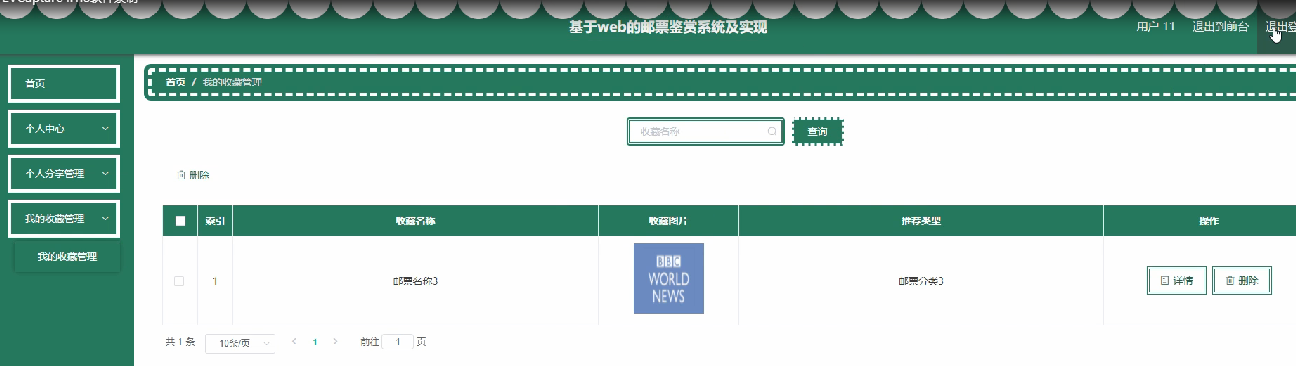Click the 推荐类型 column header

point(921,221)
